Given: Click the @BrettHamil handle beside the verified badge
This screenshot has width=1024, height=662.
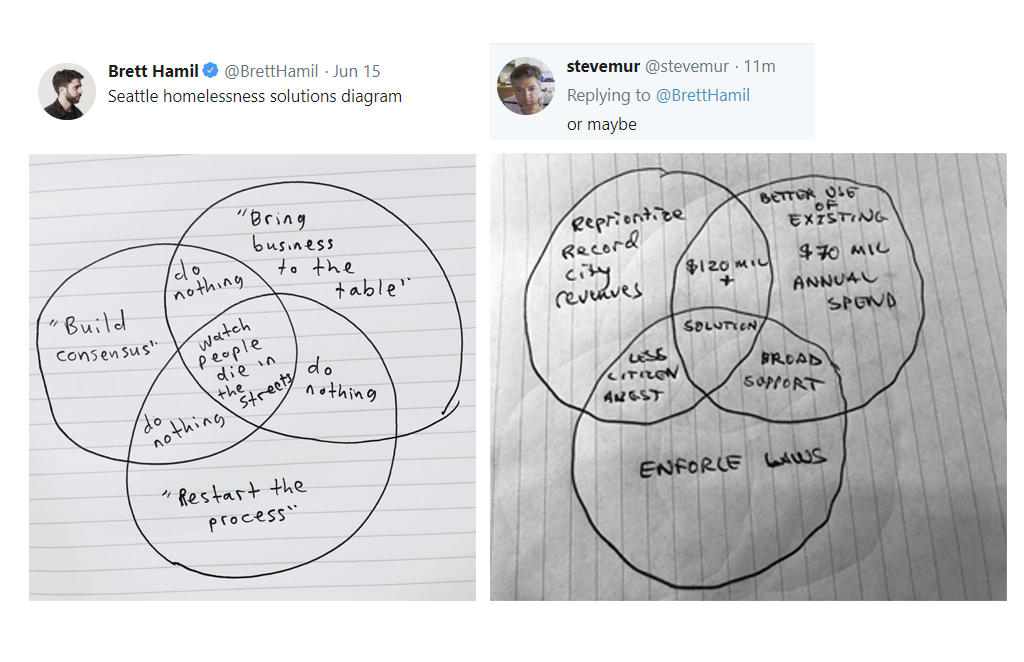Looking at the screenshot, I should (271, 71).
